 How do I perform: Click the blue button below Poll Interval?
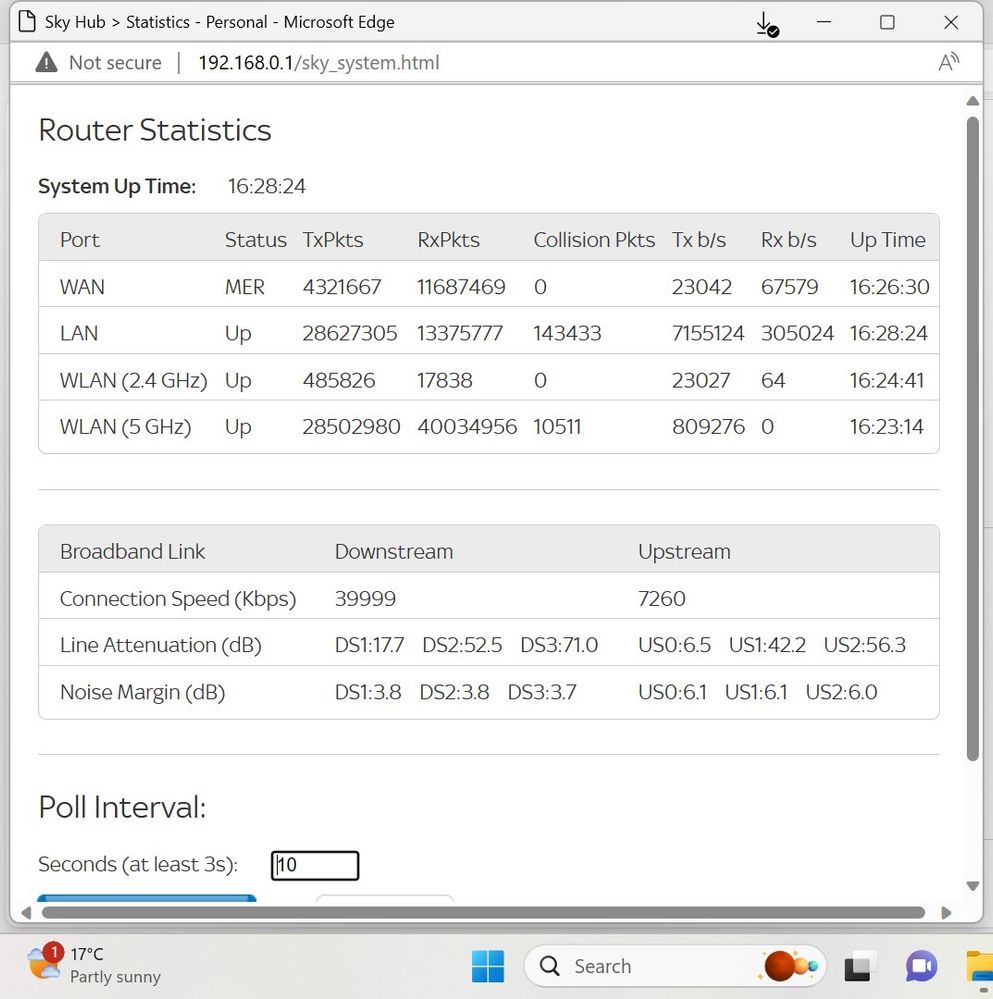coord(146,898)
